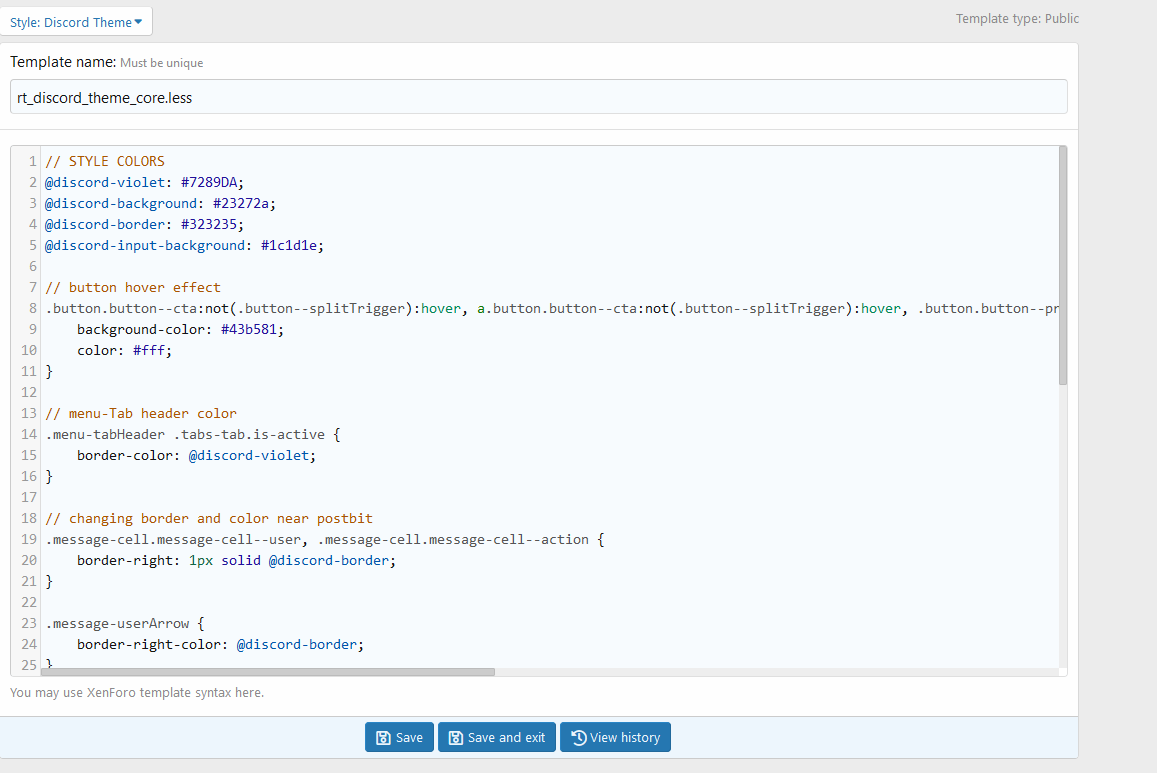Click the floppy disk icon on Save
Viewport: 1157px width, 773px height.
[x=382, y=738]
